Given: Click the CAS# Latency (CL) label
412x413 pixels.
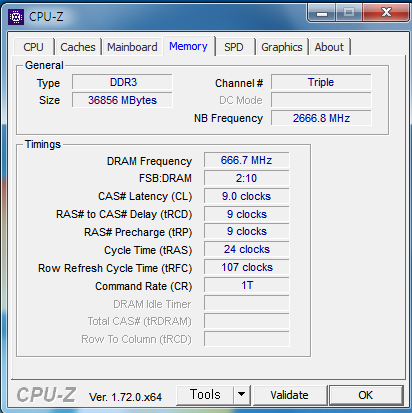Looking at the screenshot, I should tap(145, 196).
